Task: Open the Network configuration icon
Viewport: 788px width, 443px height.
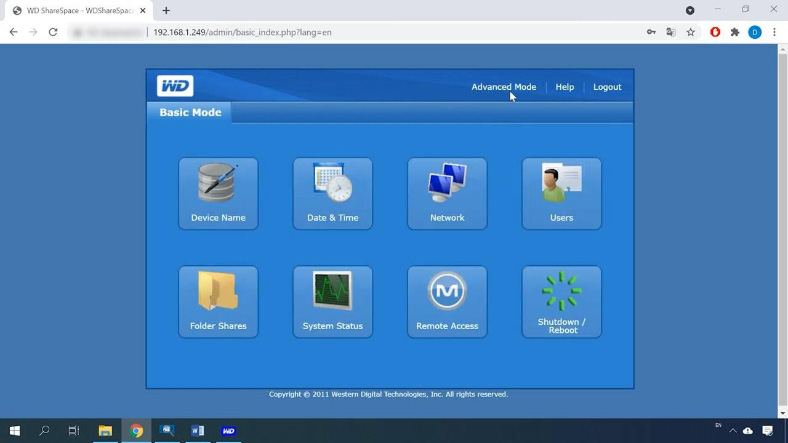Action: [447, 194]
